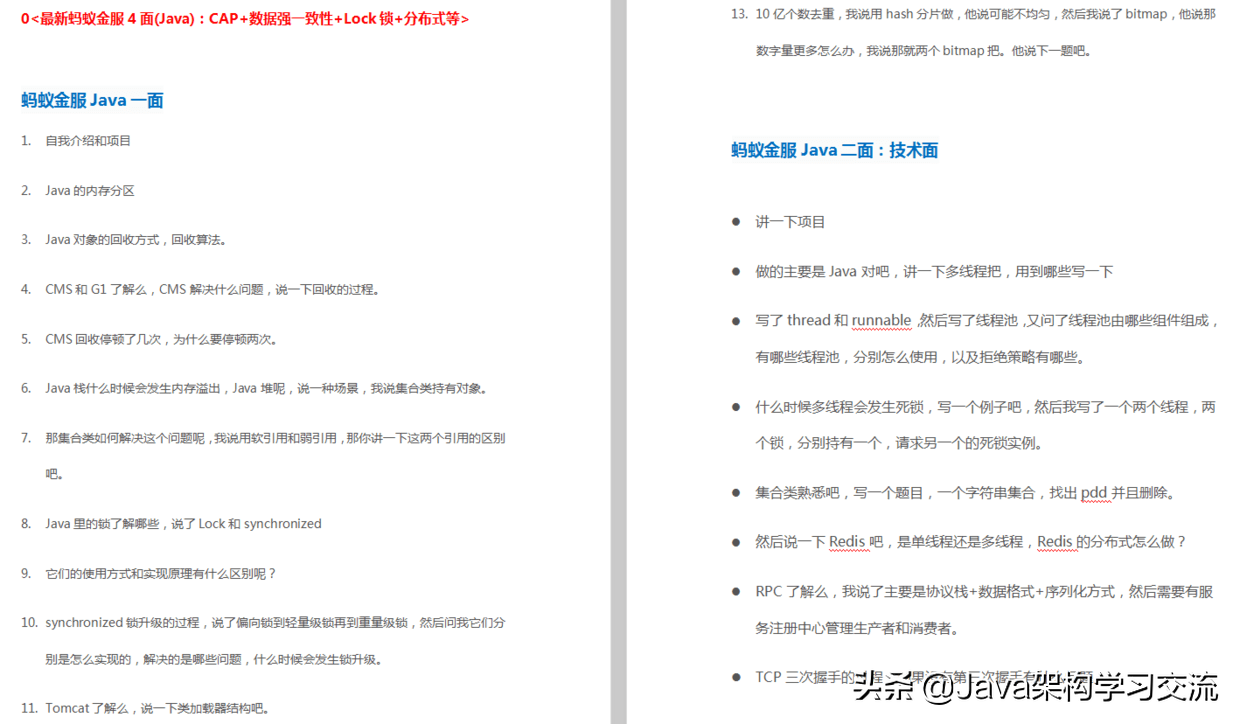1240x724 pixels.
Task: Click bullet 讲一下项目
Action: pos(790,222)
